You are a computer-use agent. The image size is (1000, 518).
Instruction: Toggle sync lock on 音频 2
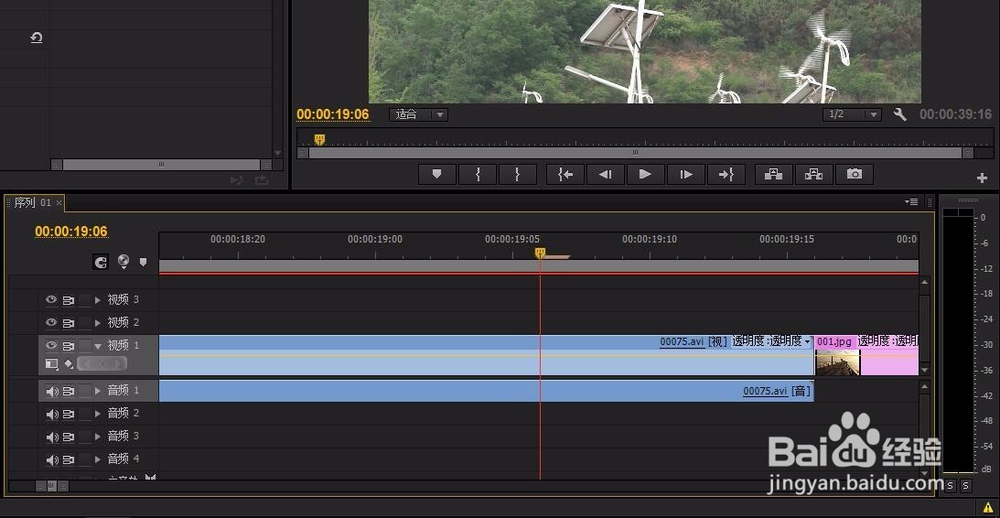click(x=68, y=414)
